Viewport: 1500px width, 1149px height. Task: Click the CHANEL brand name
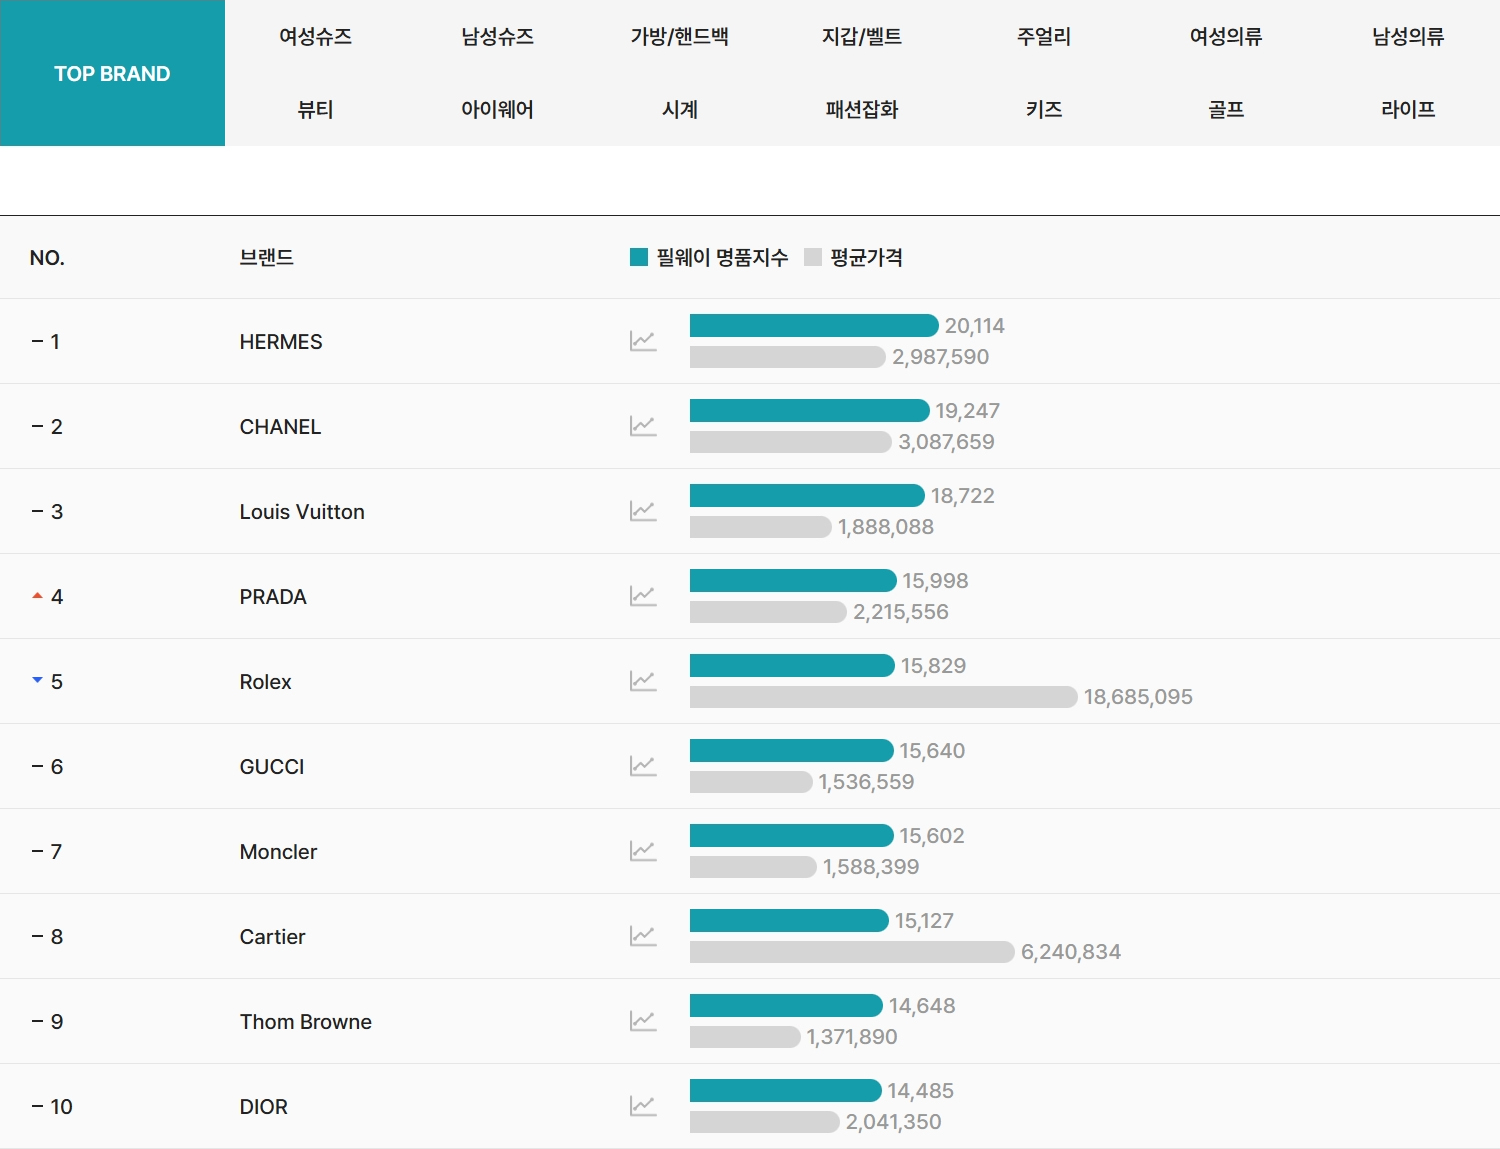280,427
